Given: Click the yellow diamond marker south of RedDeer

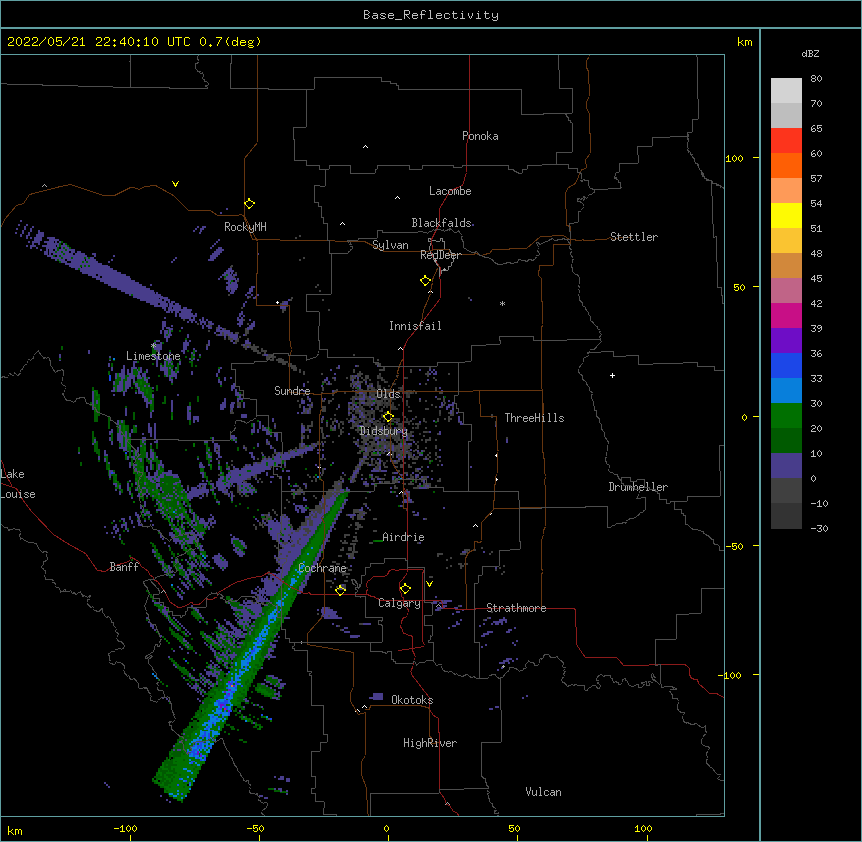Looking at the screenshot, I should point(426,281).
